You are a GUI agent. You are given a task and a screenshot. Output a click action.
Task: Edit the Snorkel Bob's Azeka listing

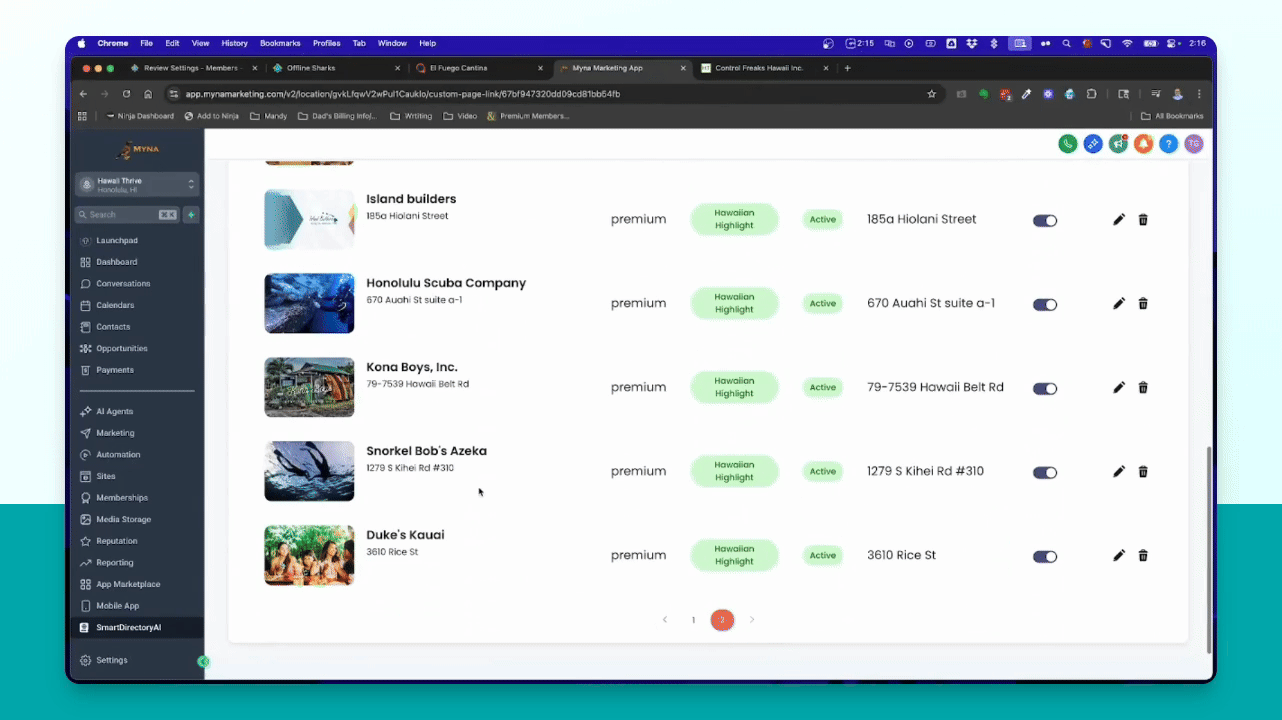1119,472
